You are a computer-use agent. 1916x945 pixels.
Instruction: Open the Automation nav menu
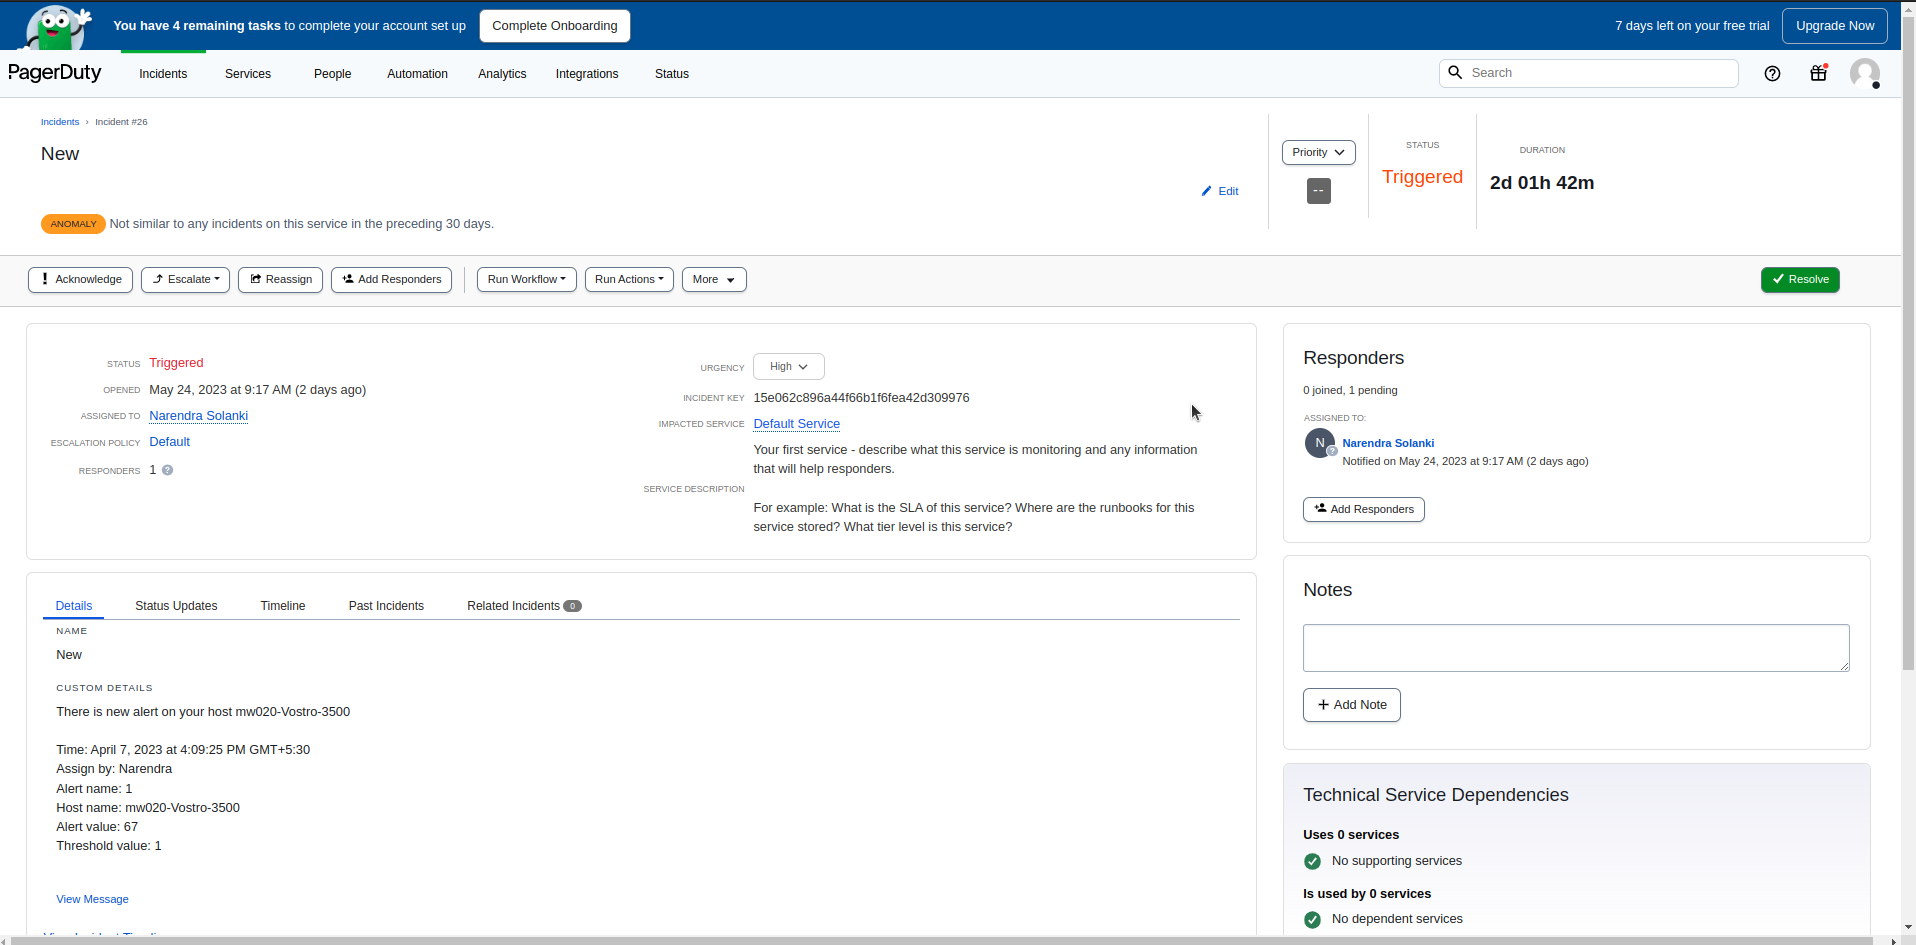tap(417, 74)
